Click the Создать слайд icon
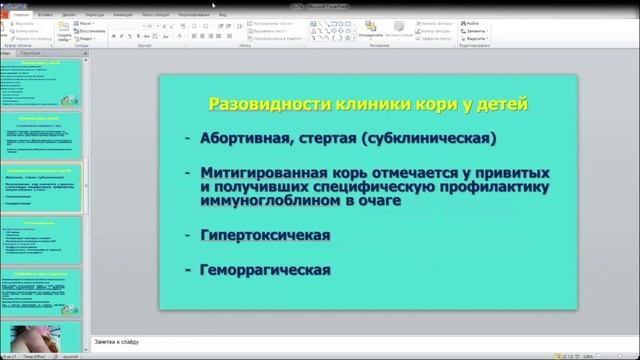This screenshot has width=640, height=360. pyautogui.click(x=64, y=27)
